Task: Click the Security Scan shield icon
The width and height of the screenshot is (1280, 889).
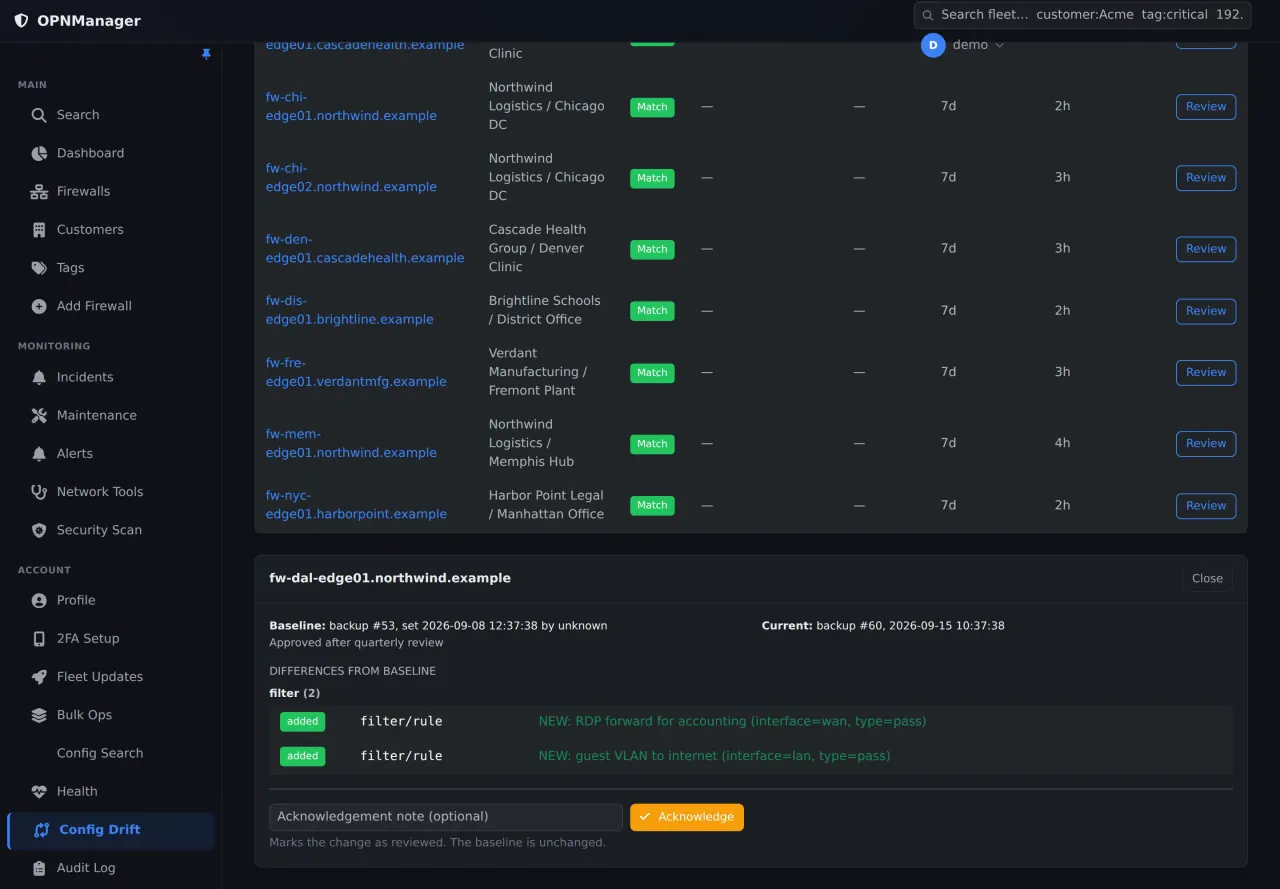Action: click(39, 530)
